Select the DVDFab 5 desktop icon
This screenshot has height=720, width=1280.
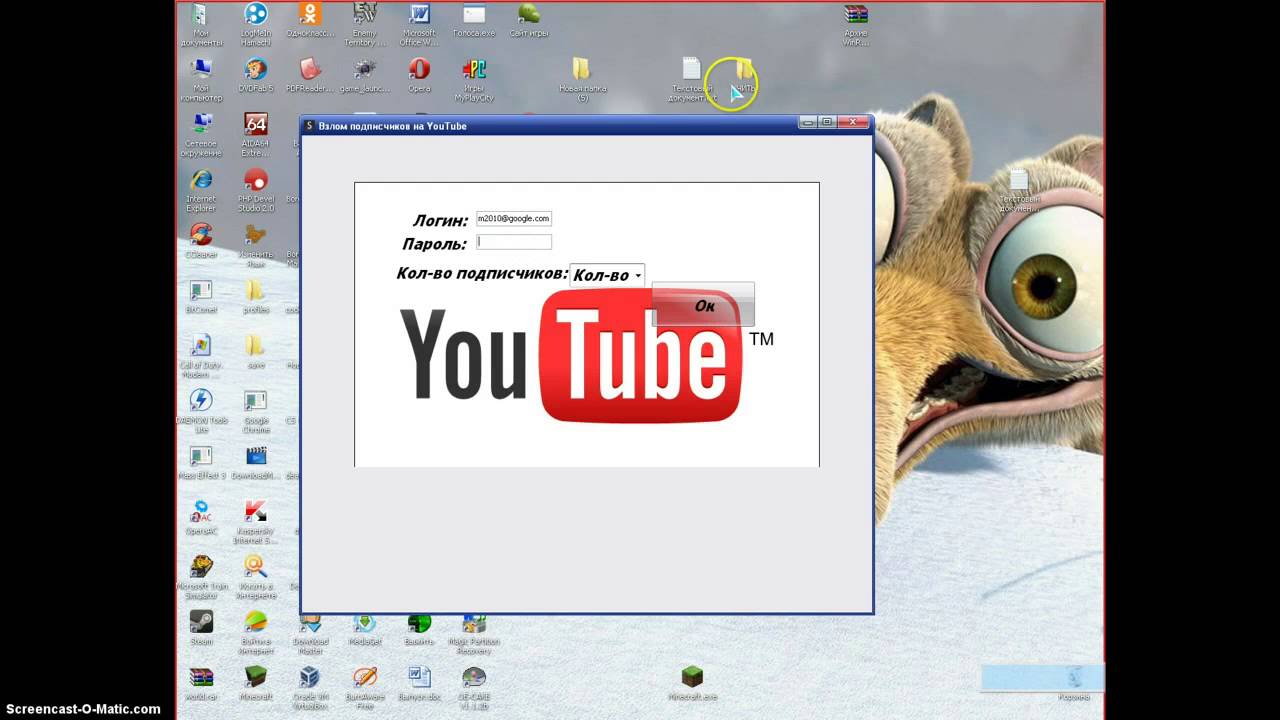[x=256, y=76]
